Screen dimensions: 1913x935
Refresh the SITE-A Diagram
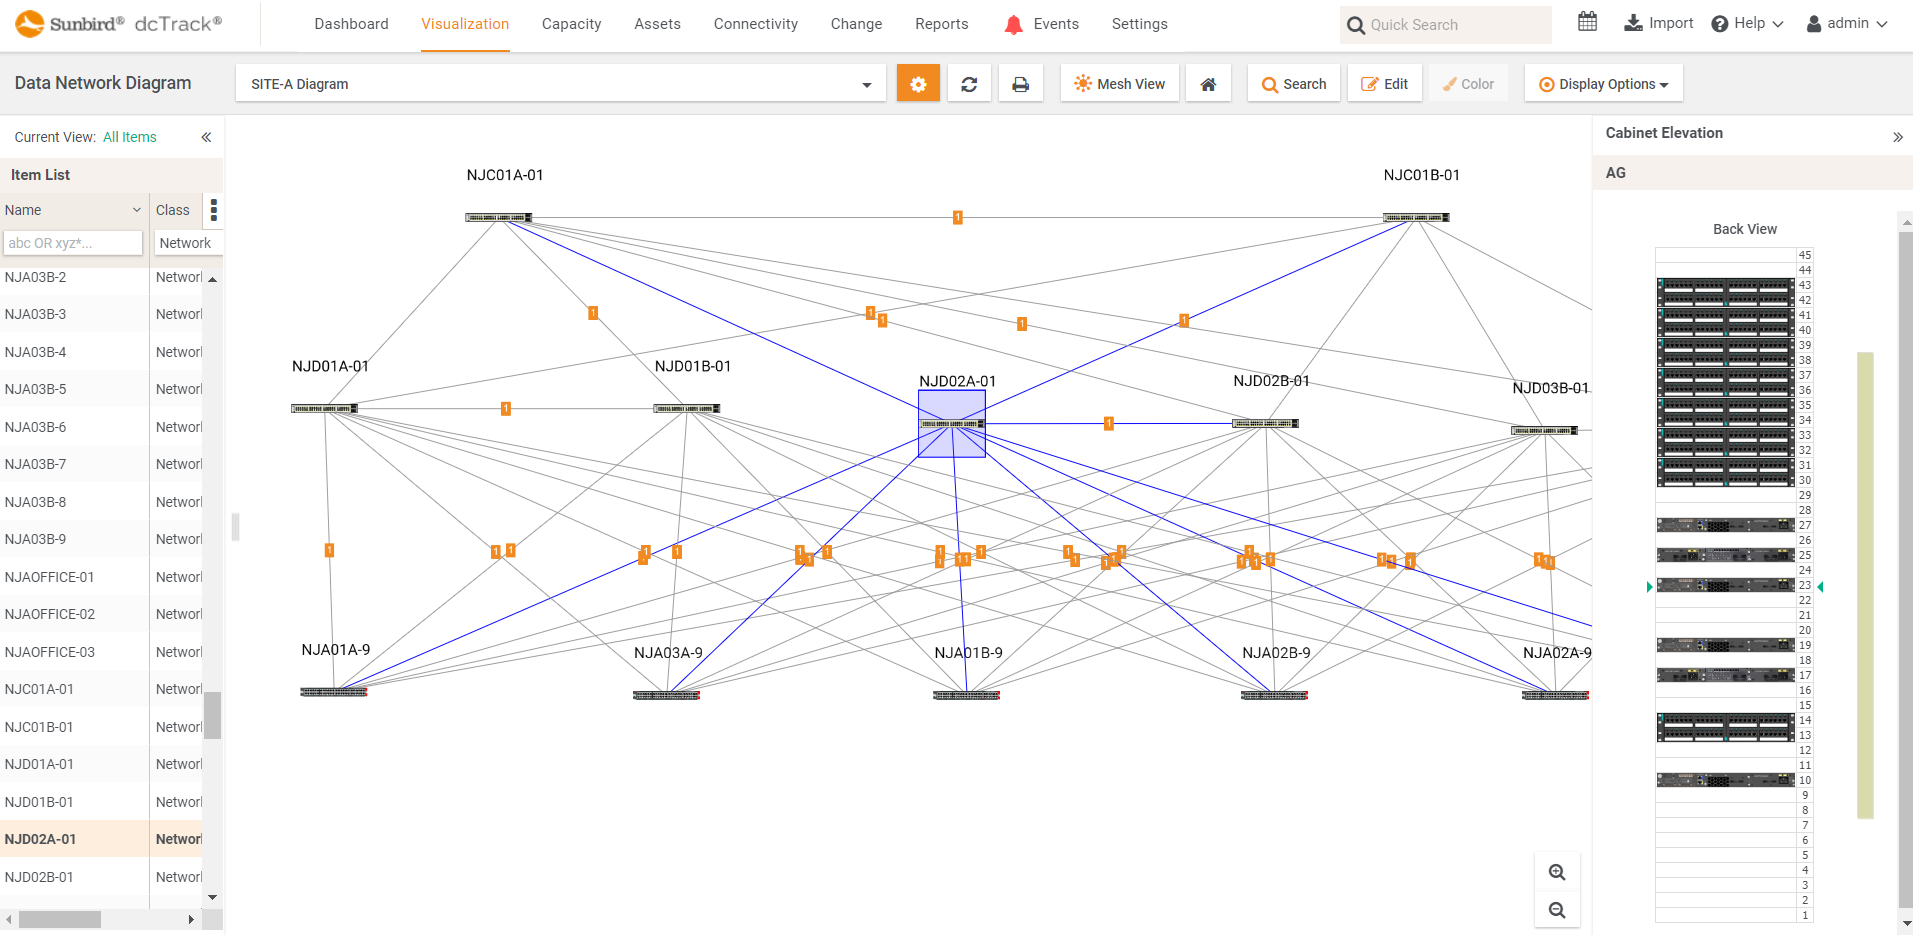pyautogui.click(x=968, y=83)
